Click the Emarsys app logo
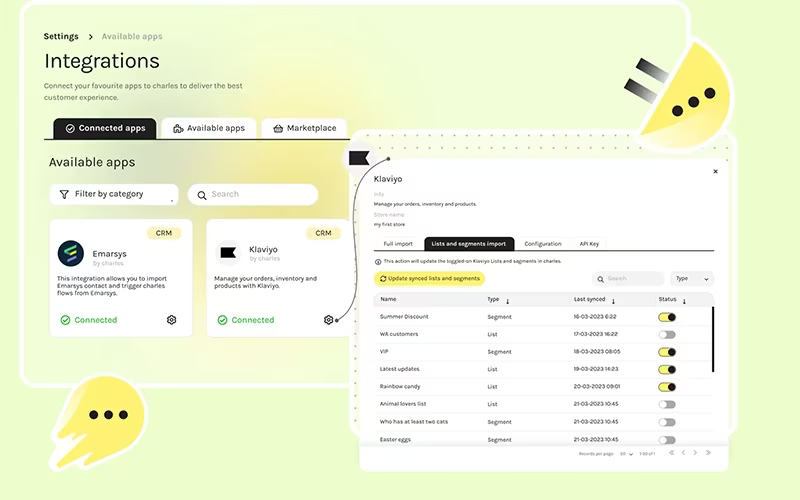The image size is (800, 500). tap(70, 254)
